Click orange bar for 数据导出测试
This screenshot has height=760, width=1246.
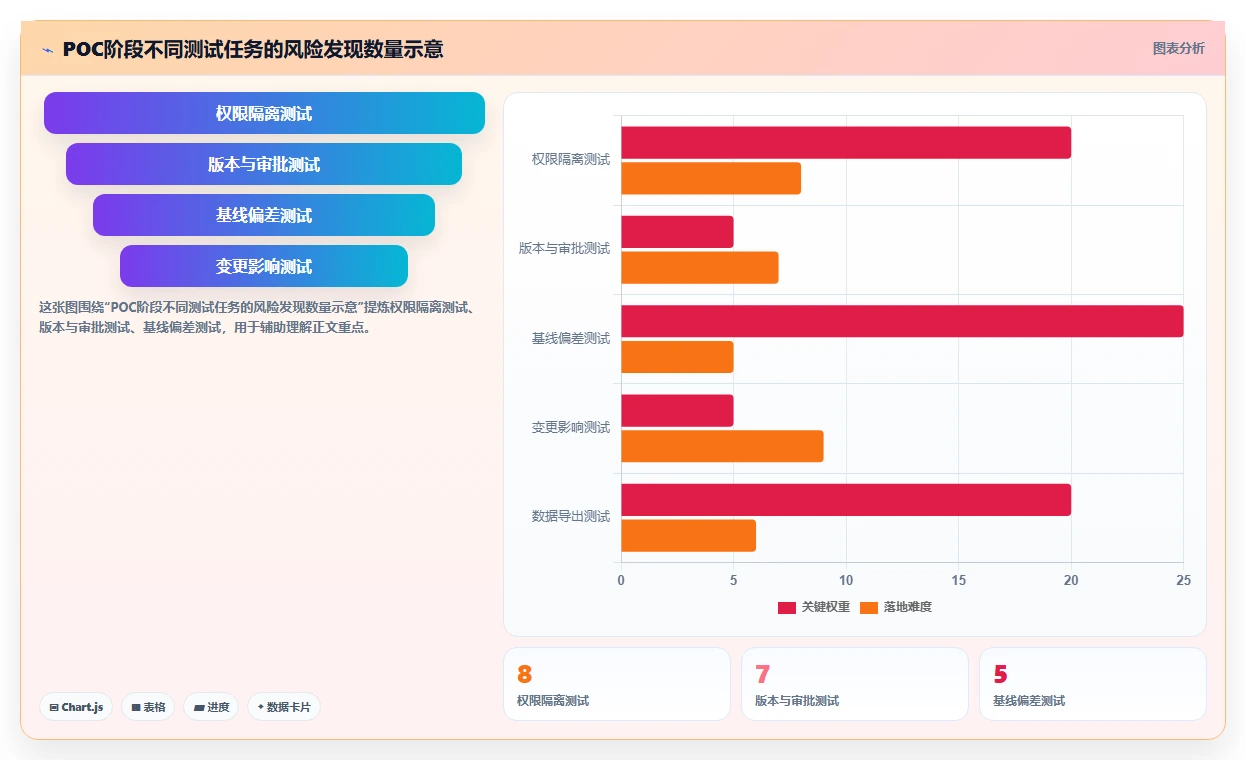click(x=688, y=536)
